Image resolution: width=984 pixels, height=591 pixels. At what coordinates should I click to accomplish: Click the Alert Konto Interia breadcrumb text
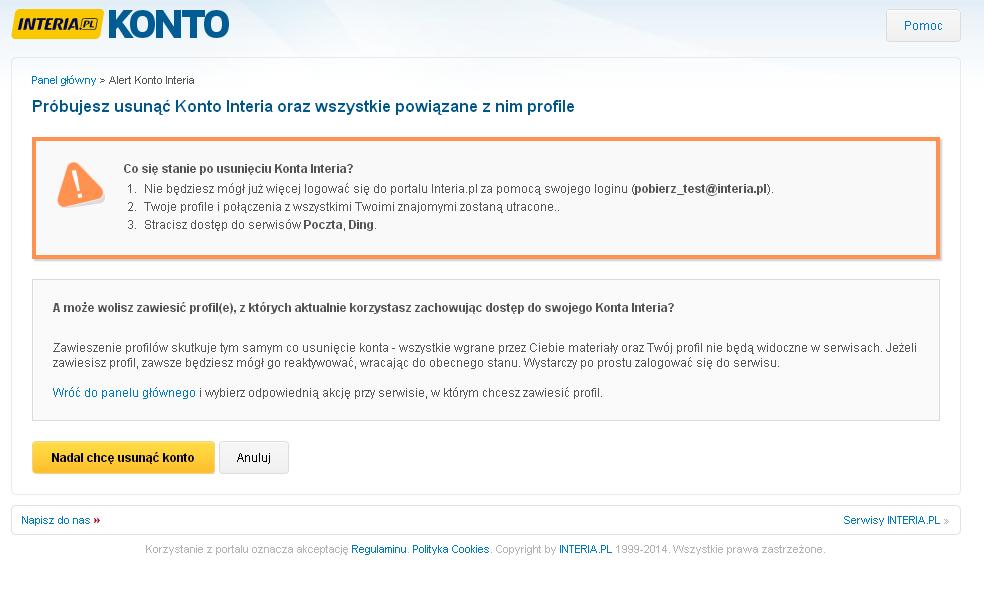point(151,80)
